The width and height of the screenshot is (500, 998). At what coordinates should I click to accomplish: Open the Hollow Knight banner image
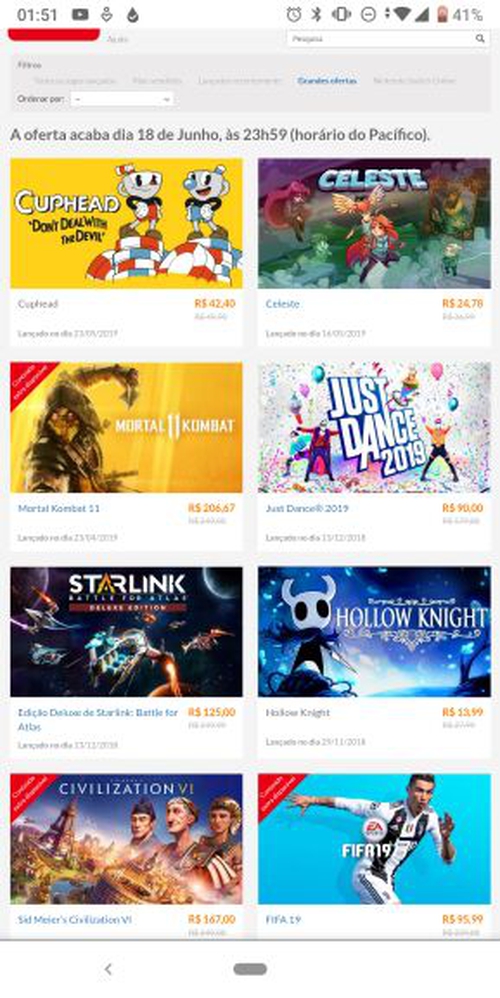click(374, 631)
